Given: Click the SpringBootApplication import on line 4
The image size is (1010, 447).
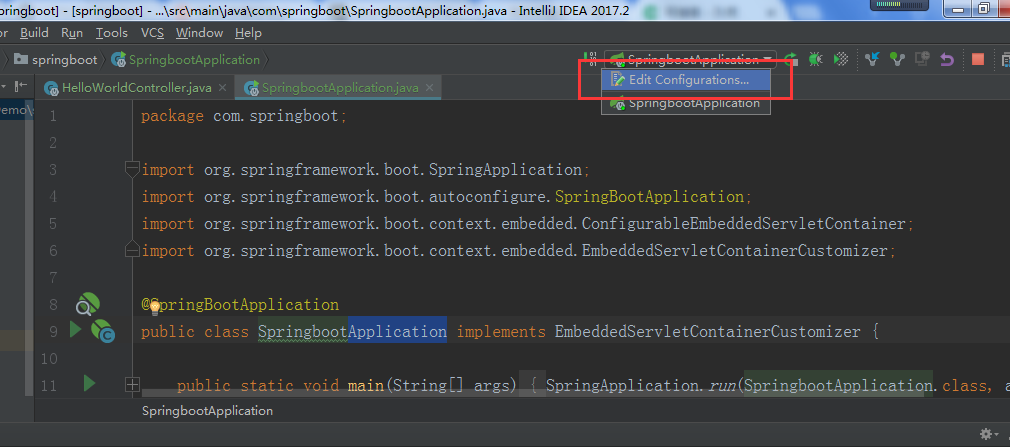Looking at the screenshot, I should [649, 196].
